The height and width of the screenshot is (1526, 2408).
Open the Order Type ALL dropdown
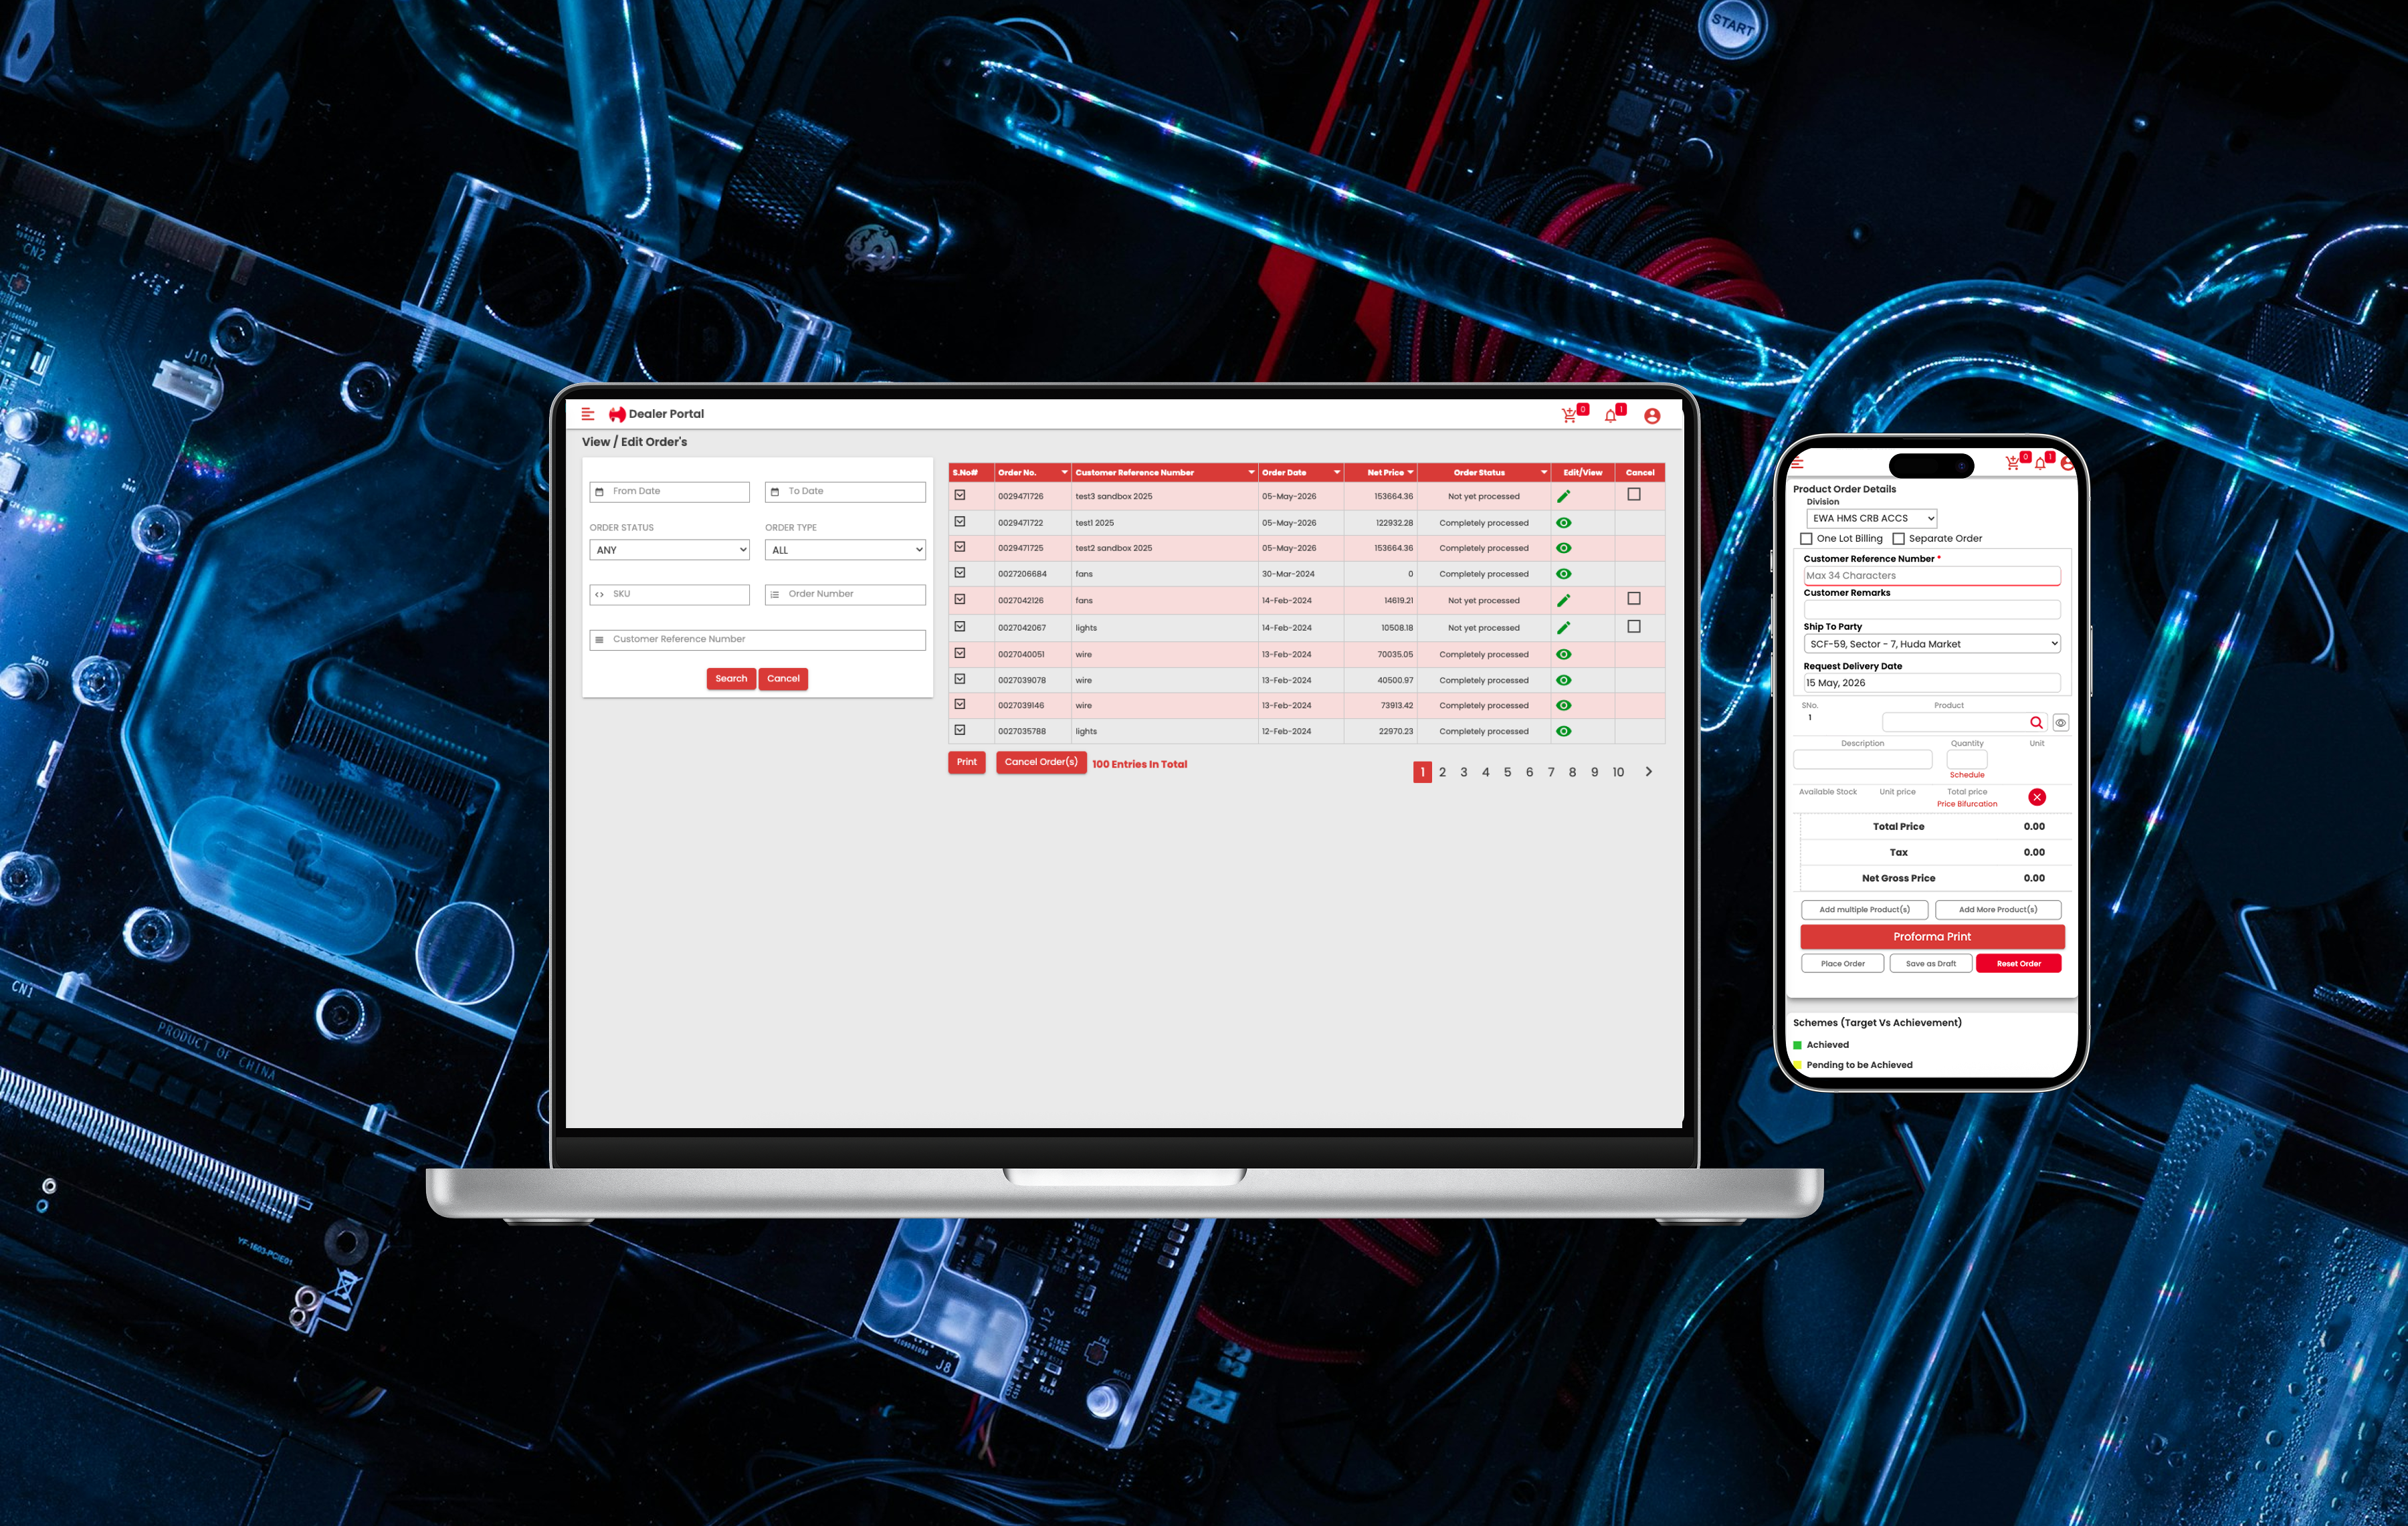(845, 550)
